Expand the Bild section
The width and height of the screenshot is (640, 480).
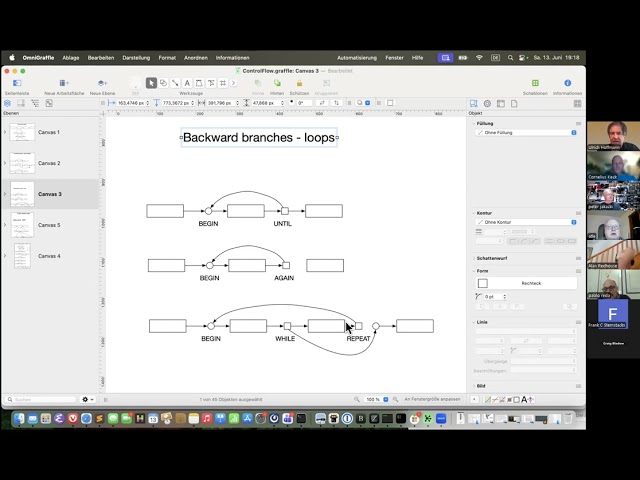[x=474, y=386]
